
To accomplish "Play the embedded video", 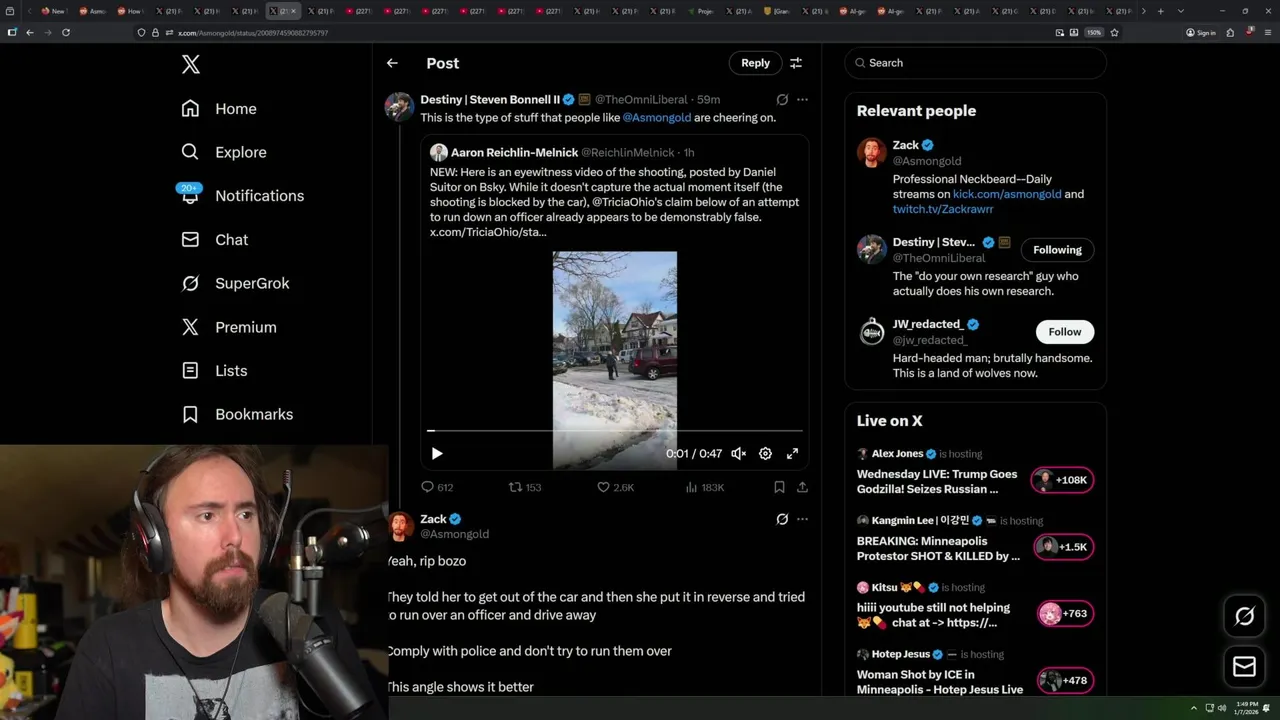I will 437,454.
